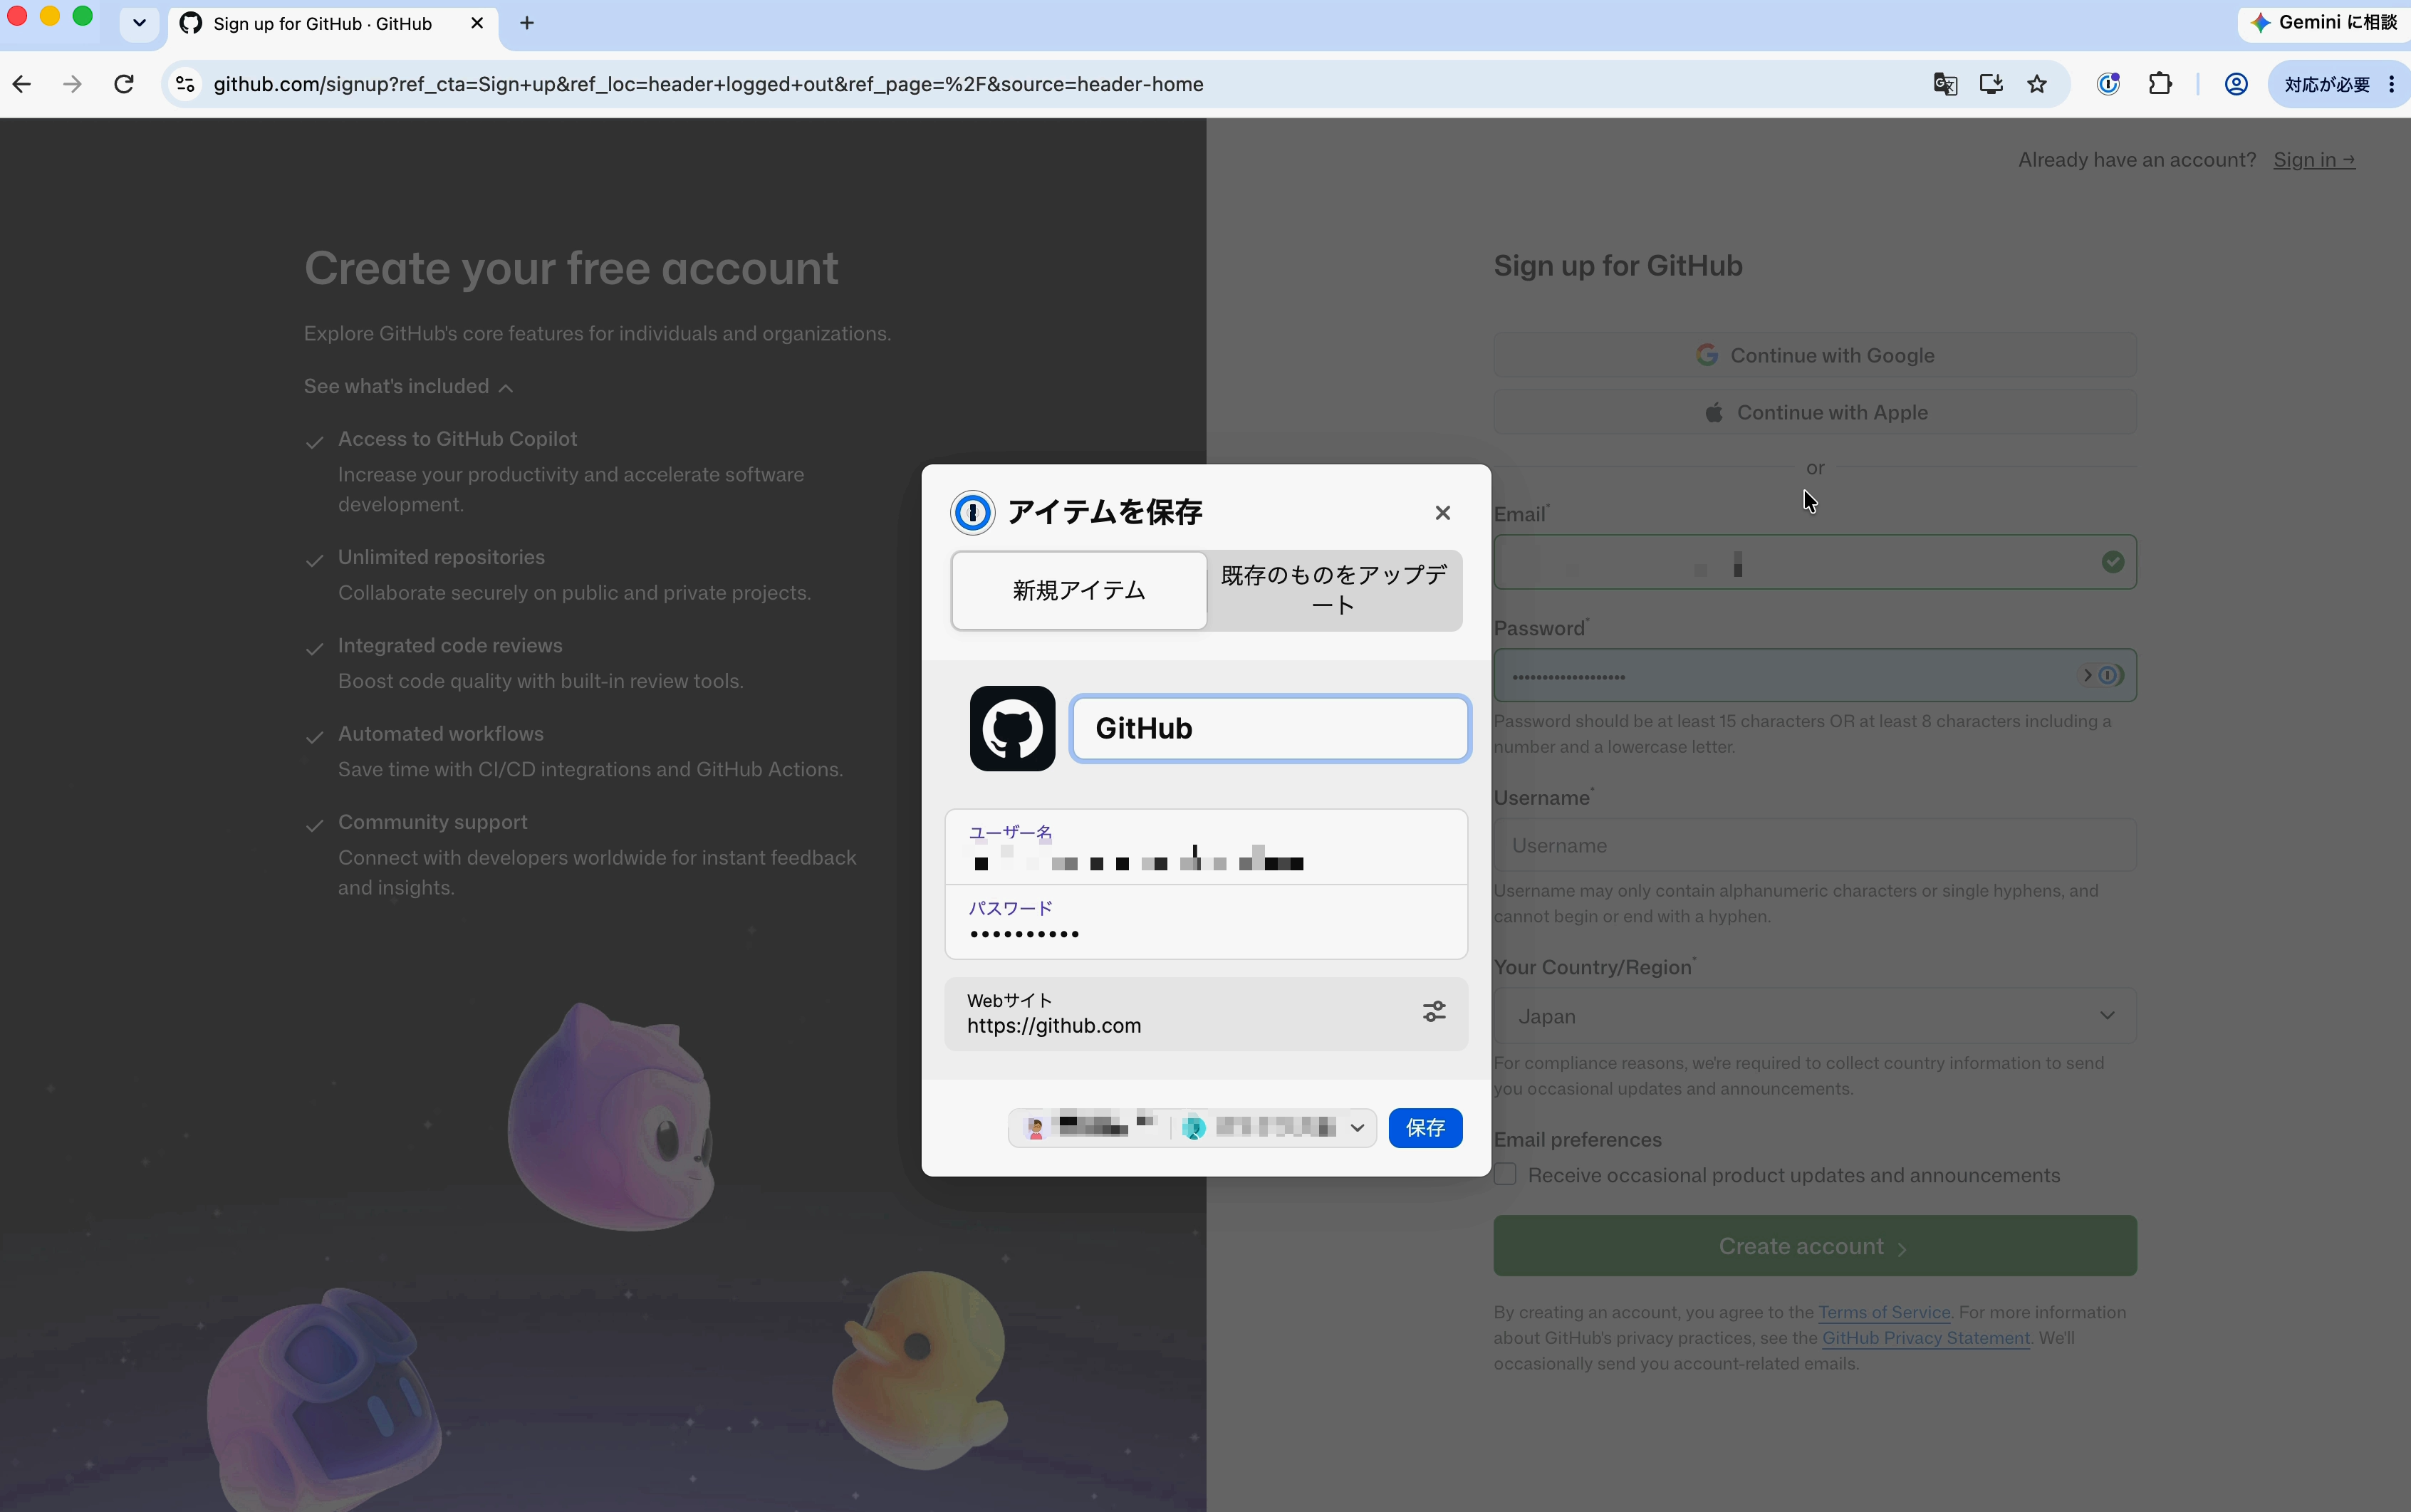The image size is (2411, 1512).
Task: Click the Create your free account heading
Action: 571,269
